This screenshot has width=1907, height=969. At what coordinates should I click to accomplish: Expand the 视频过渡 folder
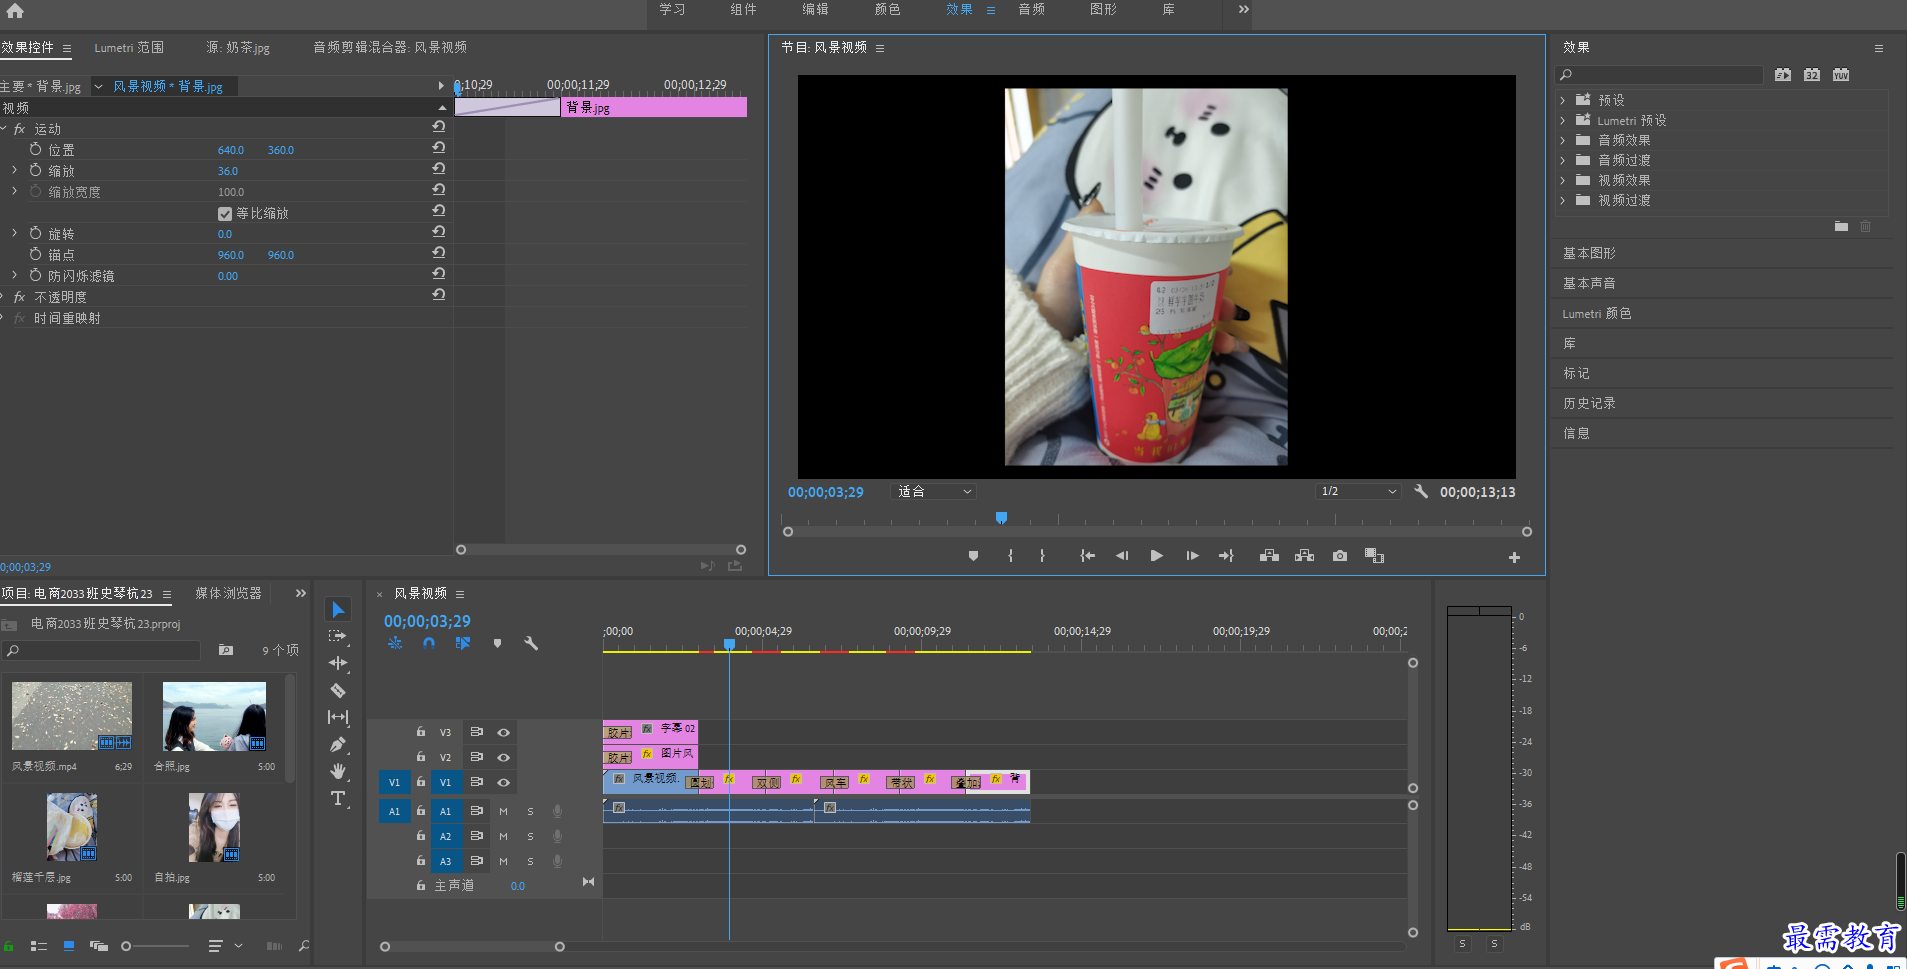click(x=1563, y=200)
